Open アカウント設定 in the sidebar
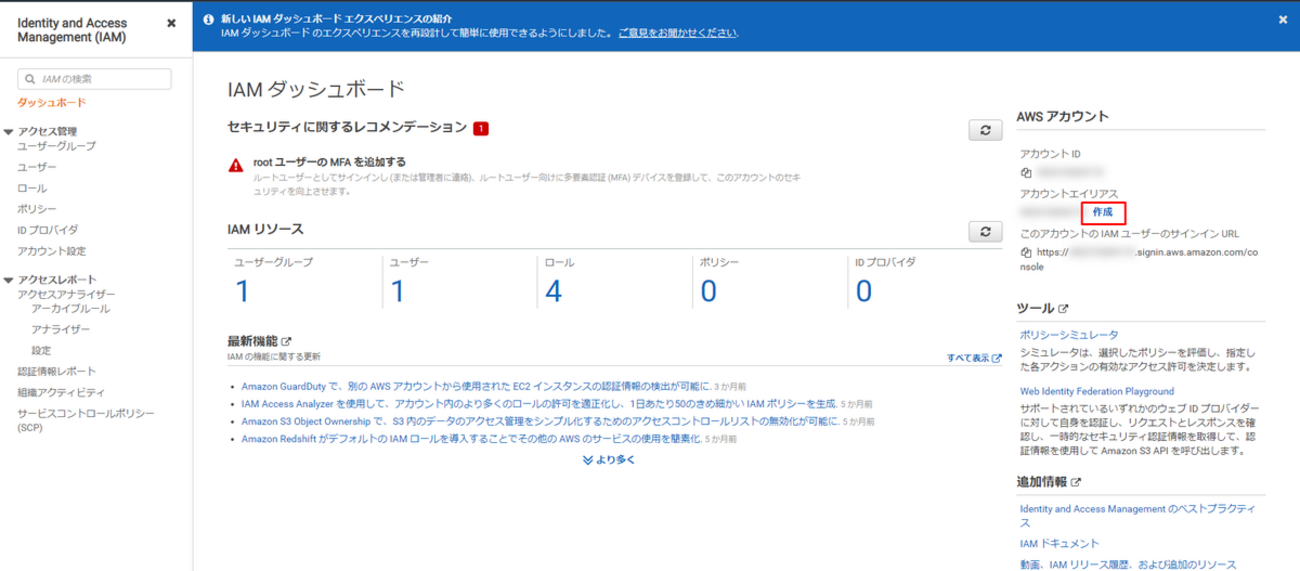The height and width of the screenshot is (571, 1300). 52,251
